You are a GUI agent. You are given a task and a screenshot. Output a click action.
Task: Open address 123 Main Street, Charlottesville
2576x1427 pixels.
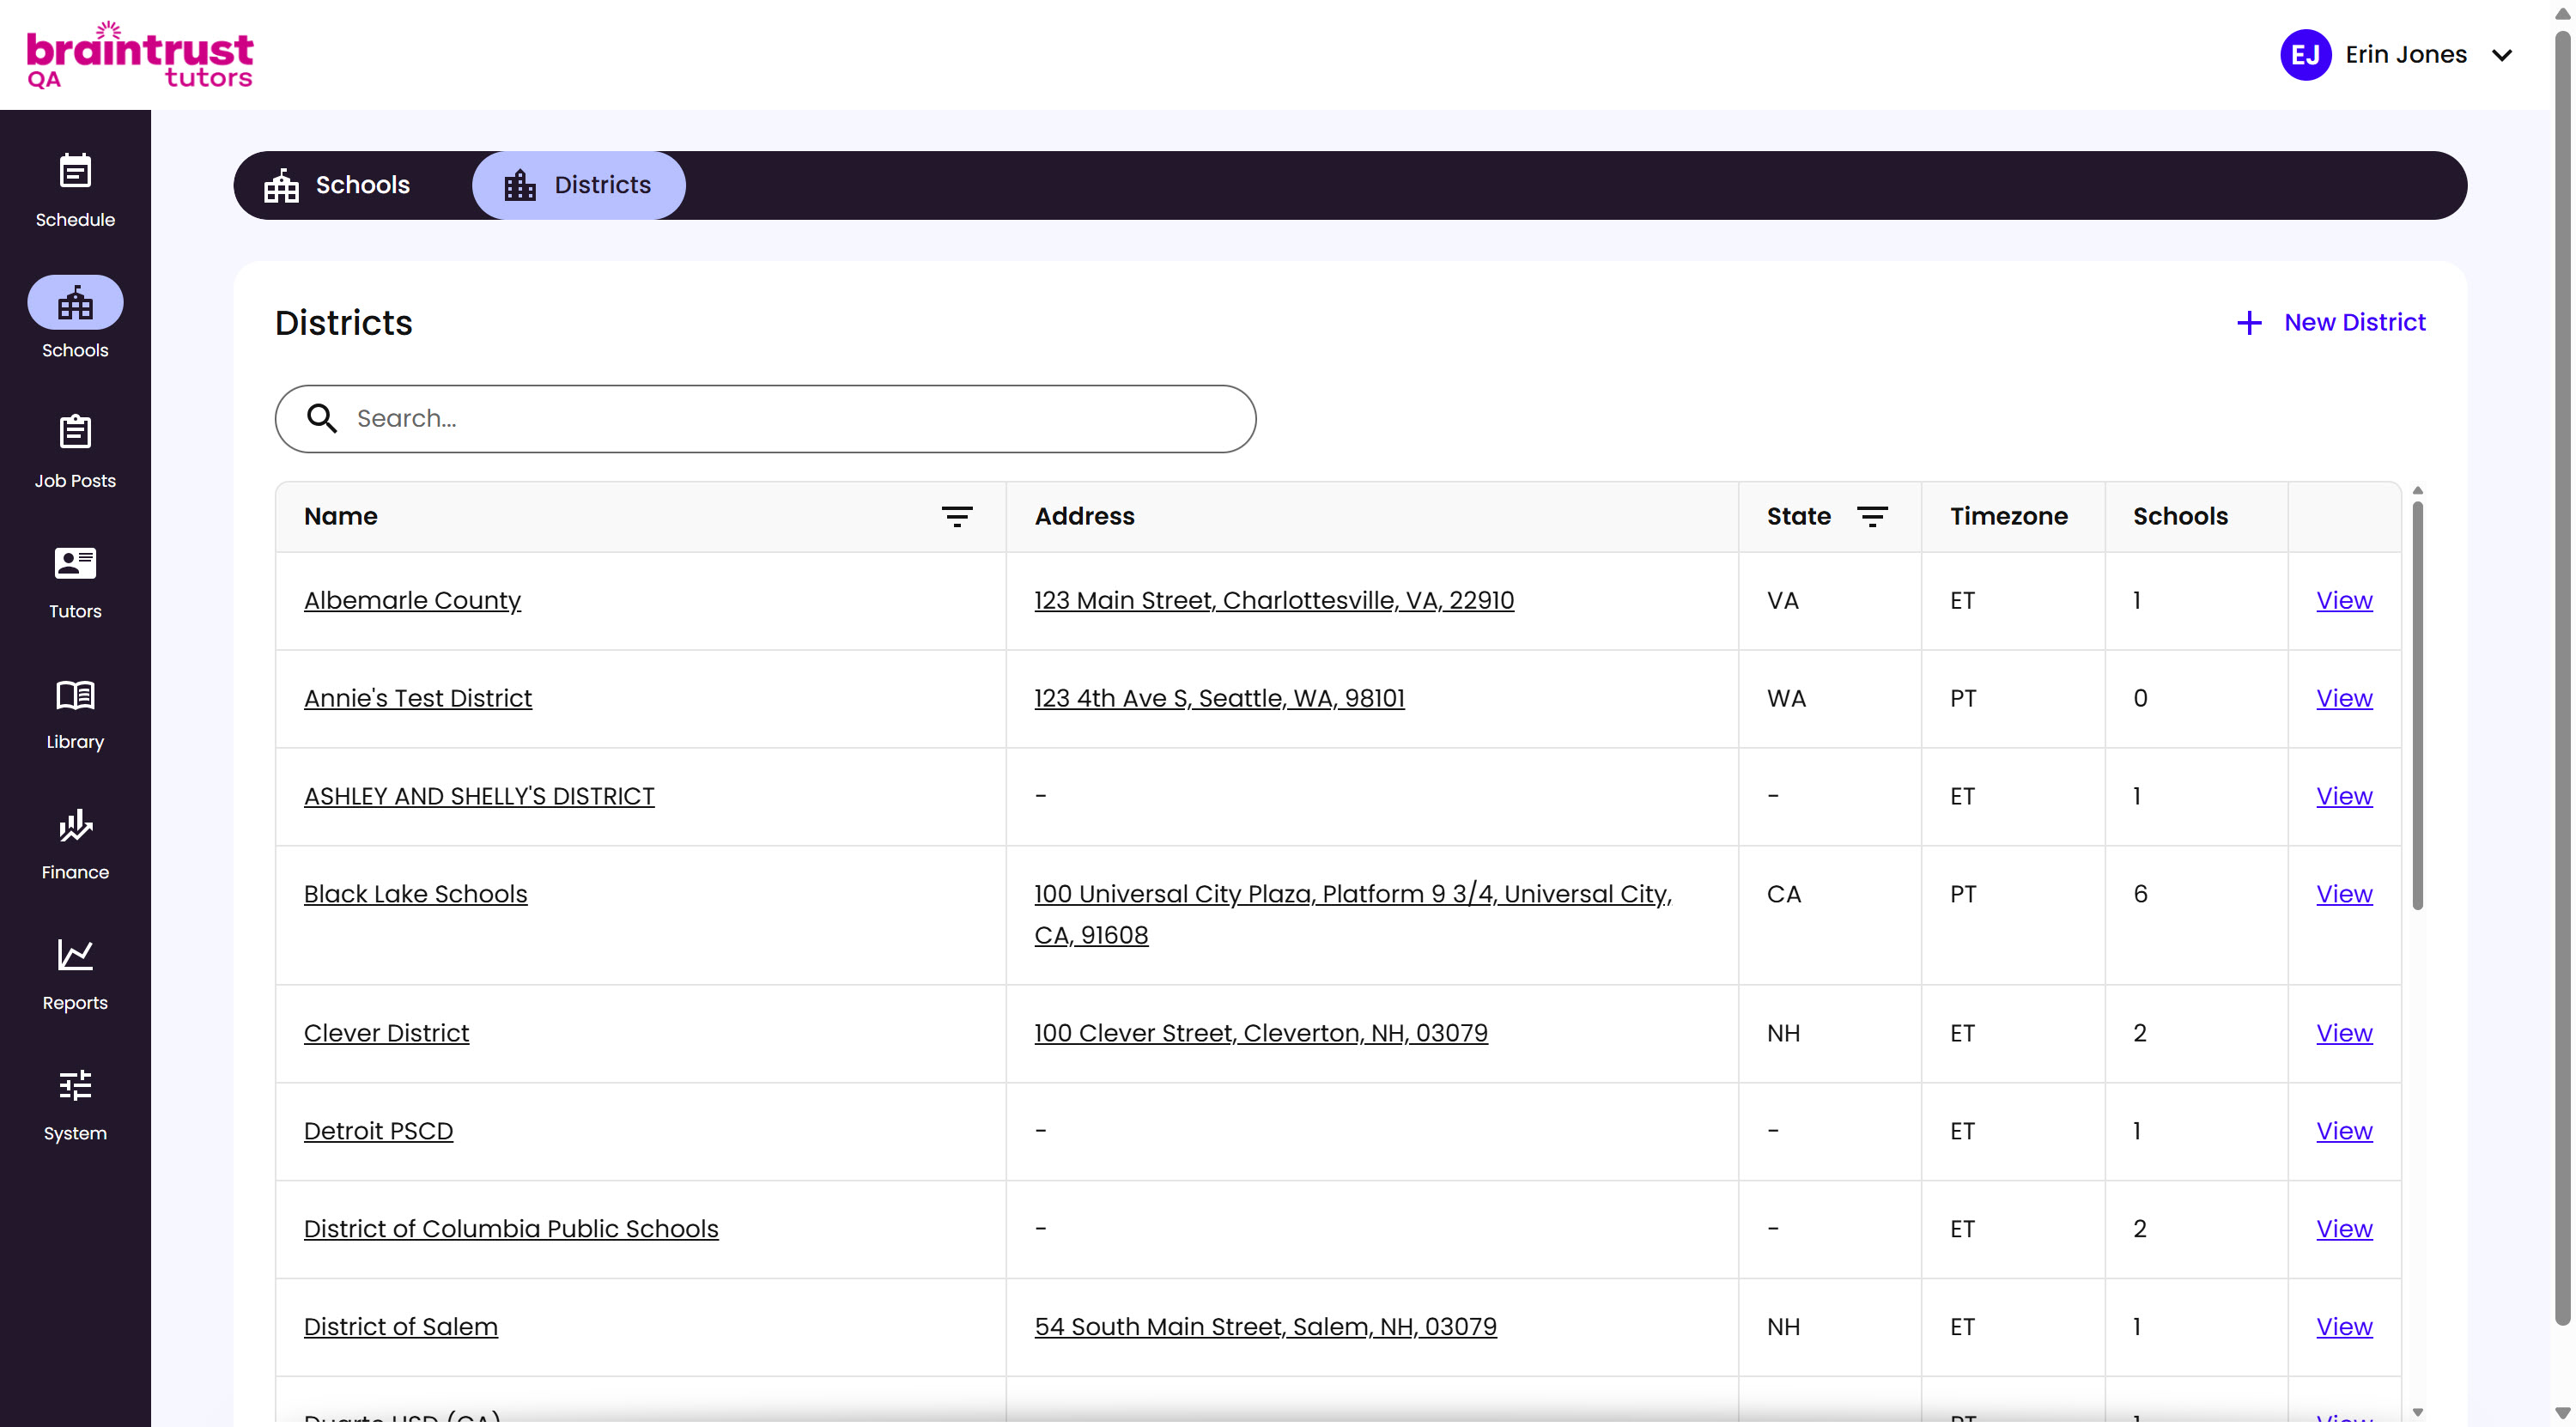tap(1273, 600)
